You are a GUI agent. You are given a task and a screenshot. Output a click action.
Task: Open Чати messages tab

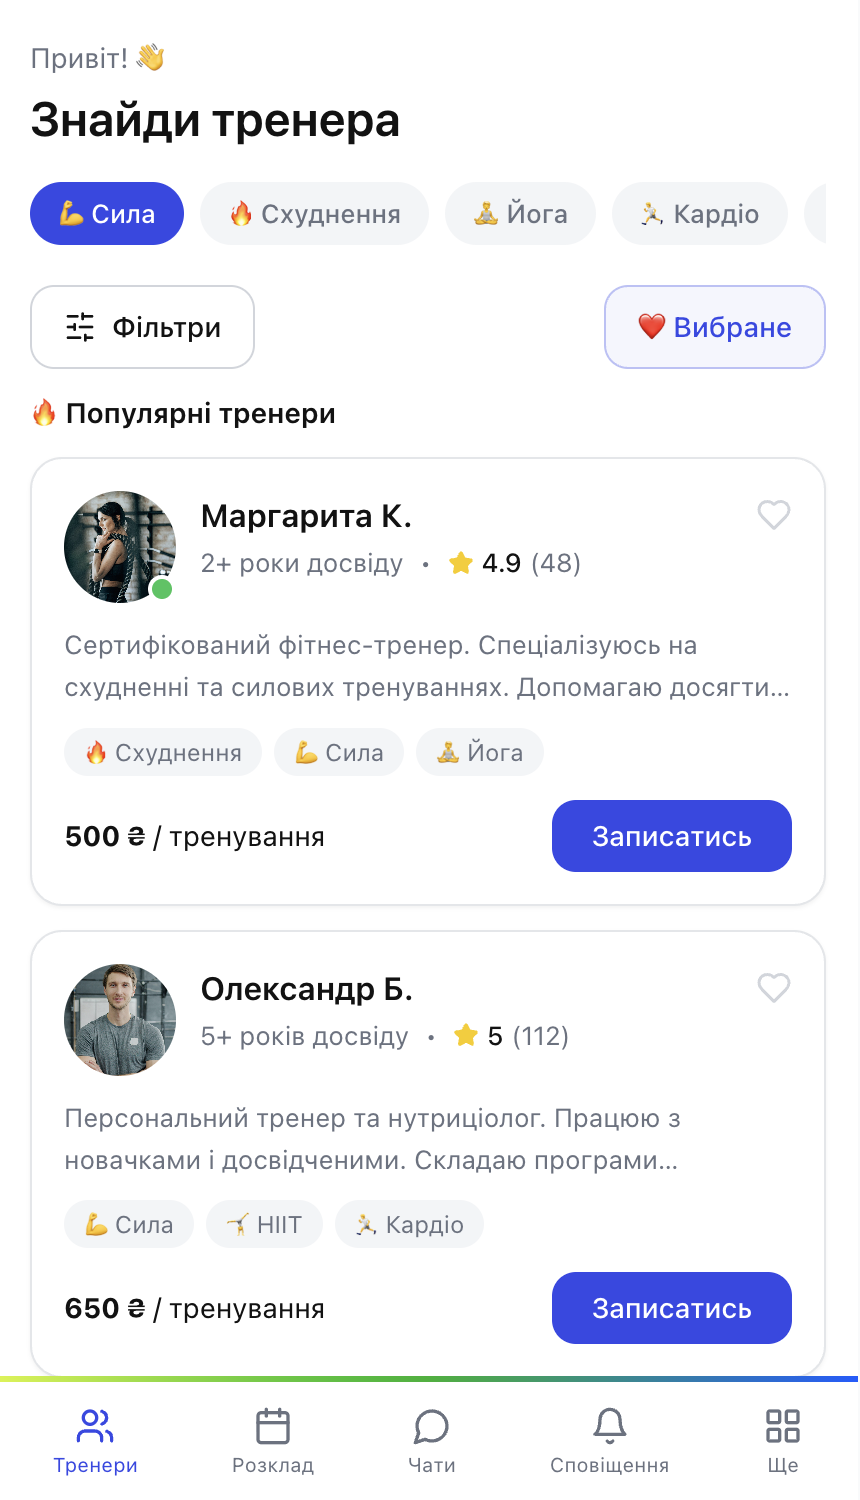pyautogui.click(x=431, y=1440)
